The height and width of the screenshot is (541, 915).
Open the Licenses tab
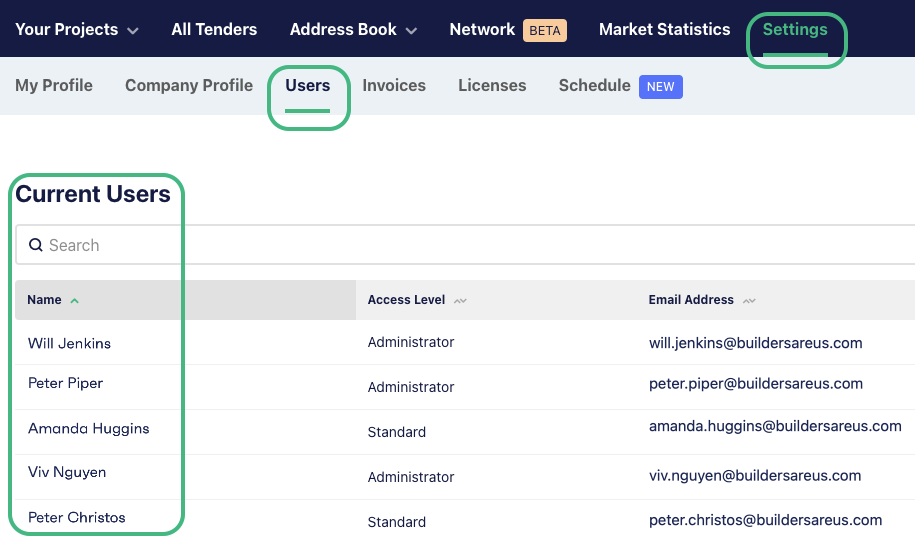(x=492, y=85)
